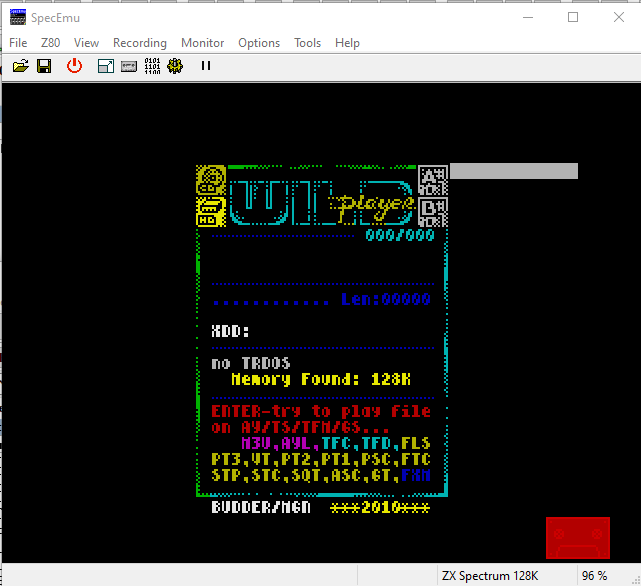Maximize the SpecEmu window
Viewport: 641px width, 586px height.
[x=573, y=17]
